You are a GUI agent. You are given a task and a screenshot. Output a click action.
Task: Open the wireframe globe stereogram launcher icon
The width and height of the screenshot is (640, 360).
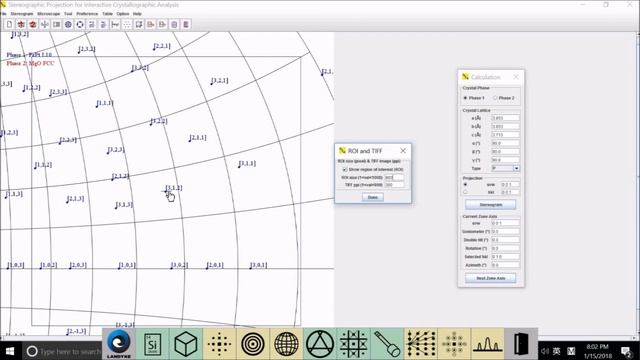286,344
